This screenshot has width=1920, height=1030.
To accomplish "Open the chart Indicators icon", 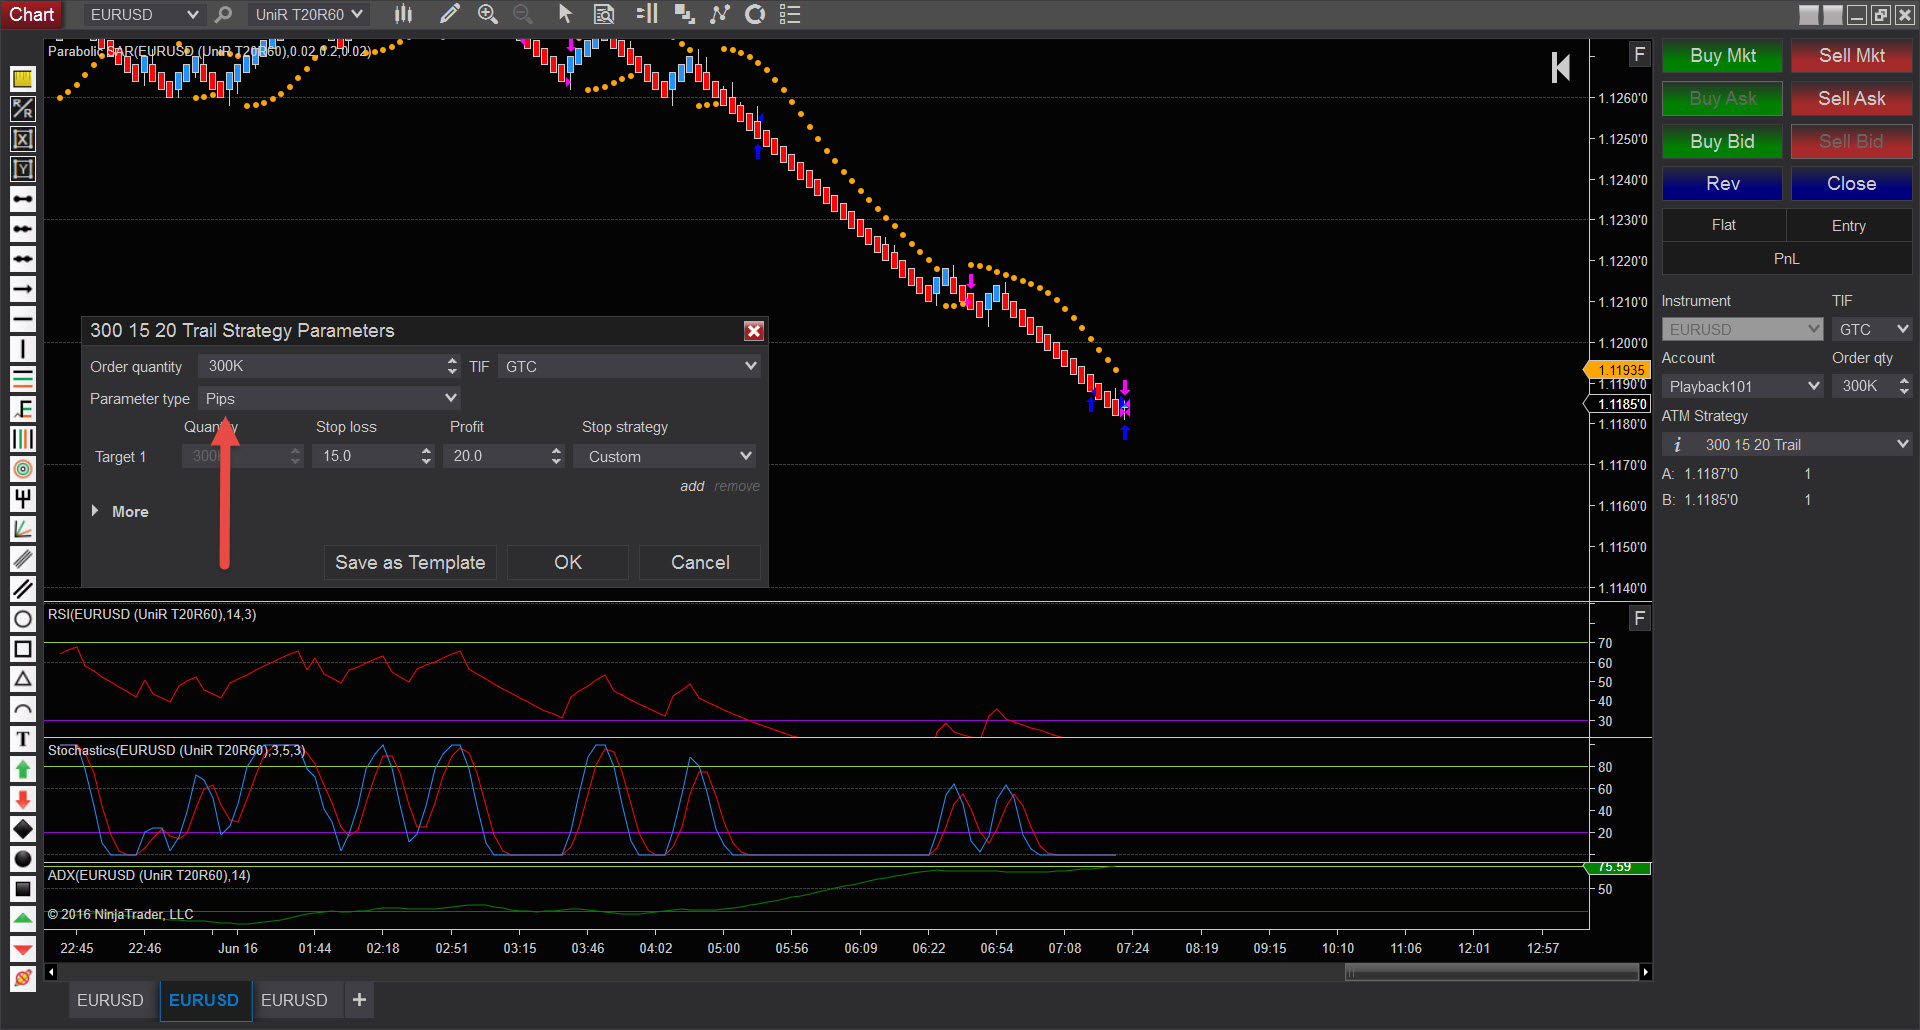I will (720, 14).
